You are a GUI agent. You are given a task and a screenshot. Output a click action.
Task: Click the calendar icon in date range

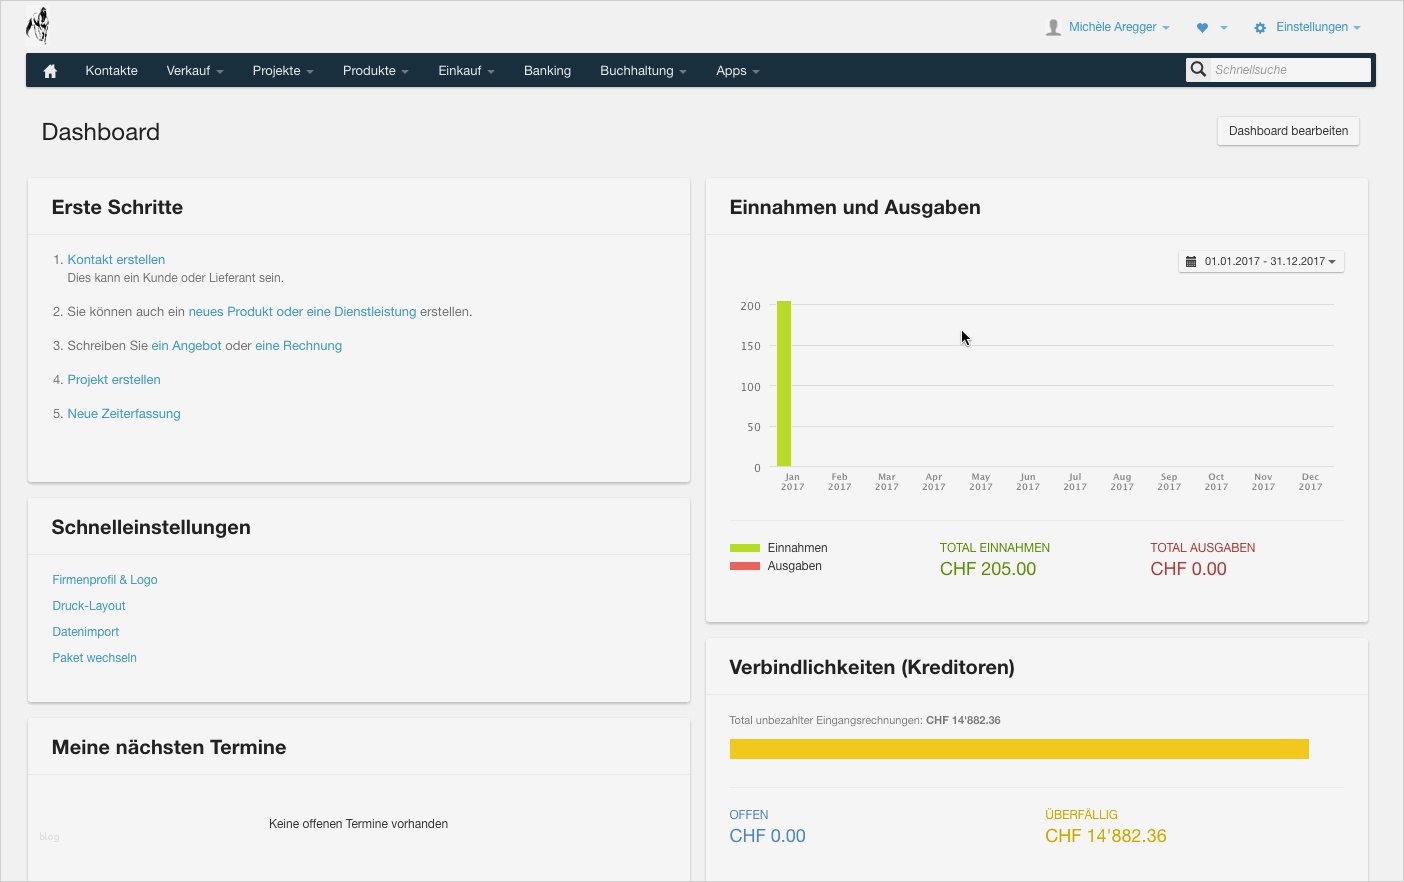[1191, 262]
